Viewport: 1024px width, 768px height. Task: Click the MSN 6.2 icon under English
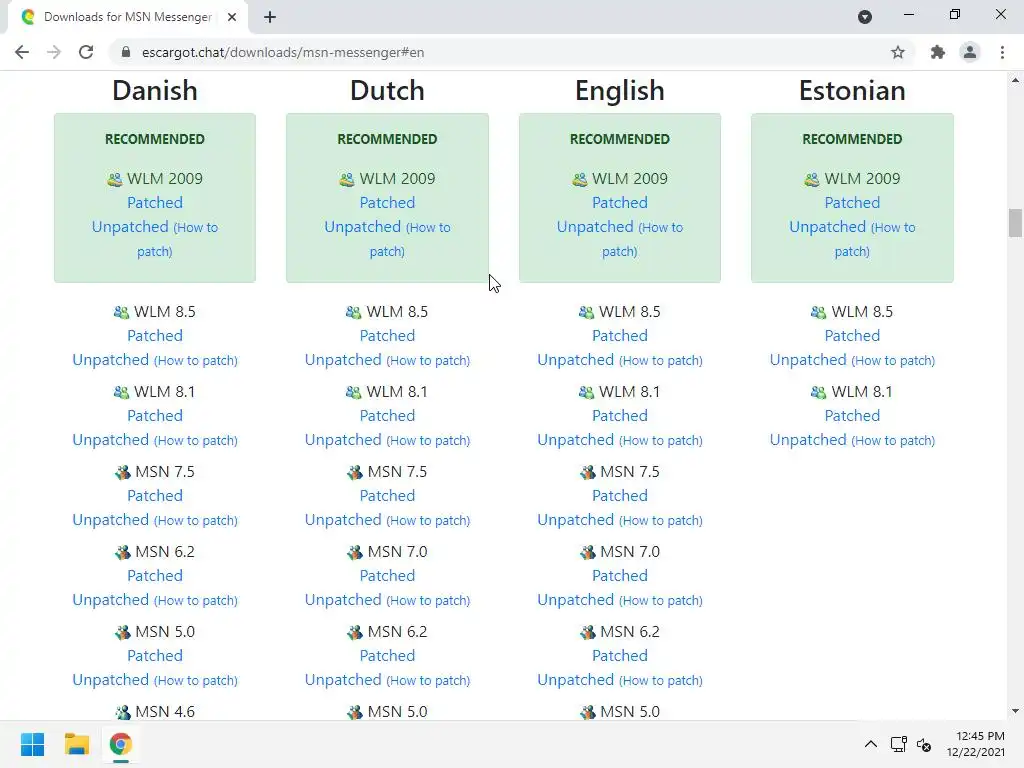pyautogui.click(x=587, y=632)
